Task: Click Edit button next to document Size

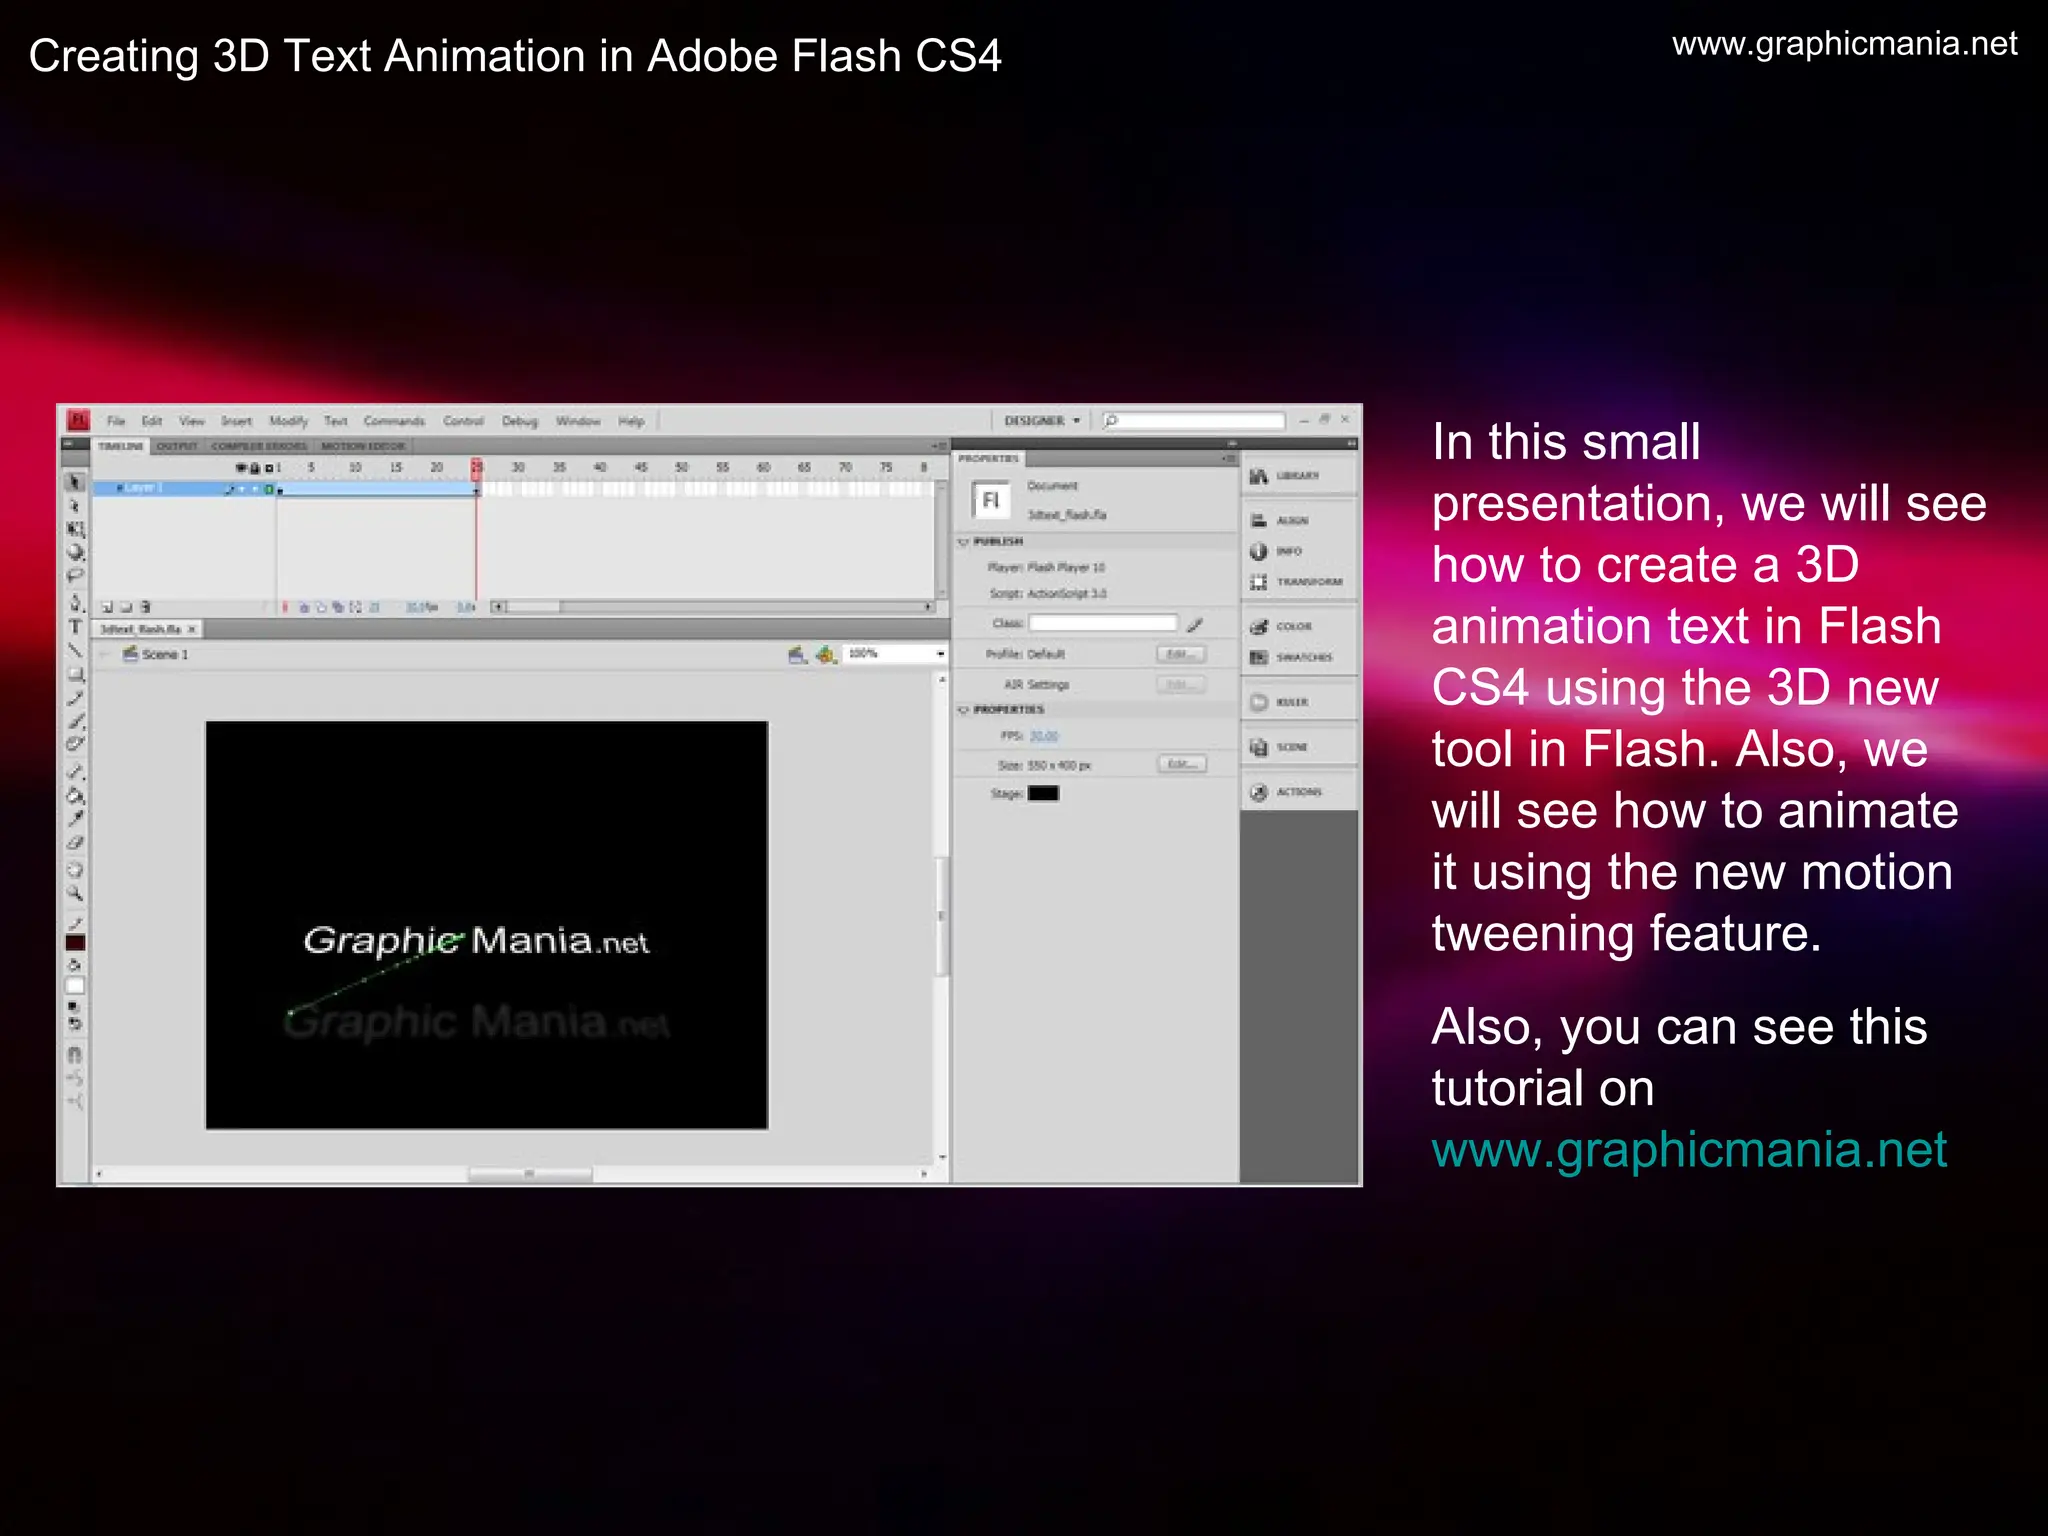Action: 1182,764
